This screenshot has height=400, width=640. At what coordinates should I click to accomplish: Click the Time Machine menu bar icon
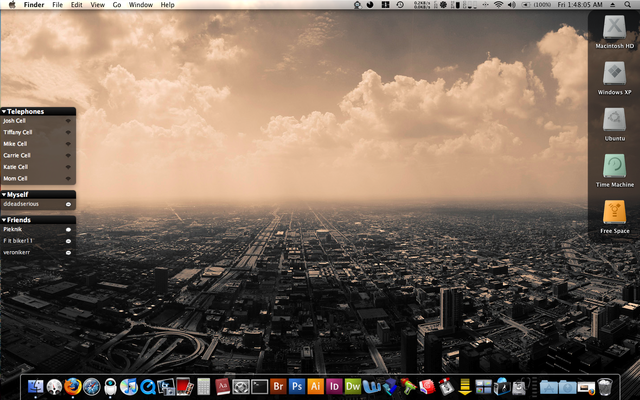[400, 4]
